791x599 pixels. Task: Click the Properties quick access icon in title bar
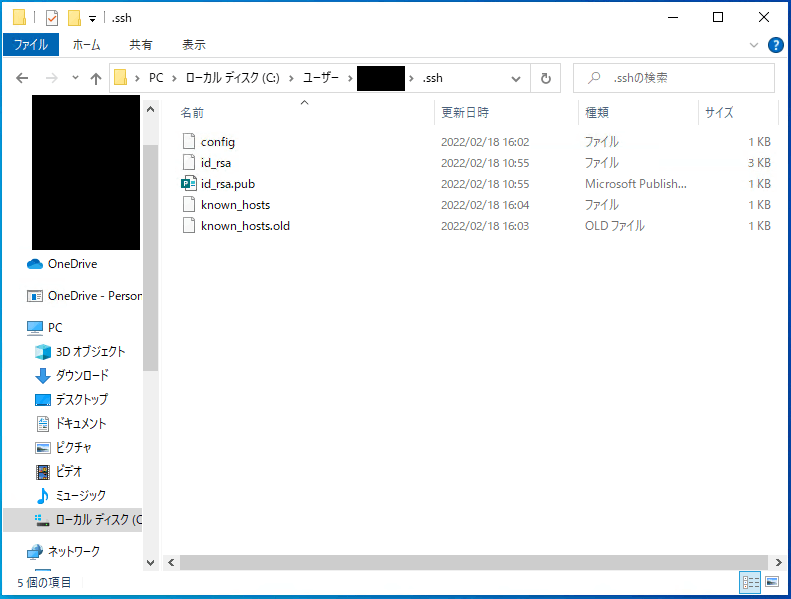[52, 18]
